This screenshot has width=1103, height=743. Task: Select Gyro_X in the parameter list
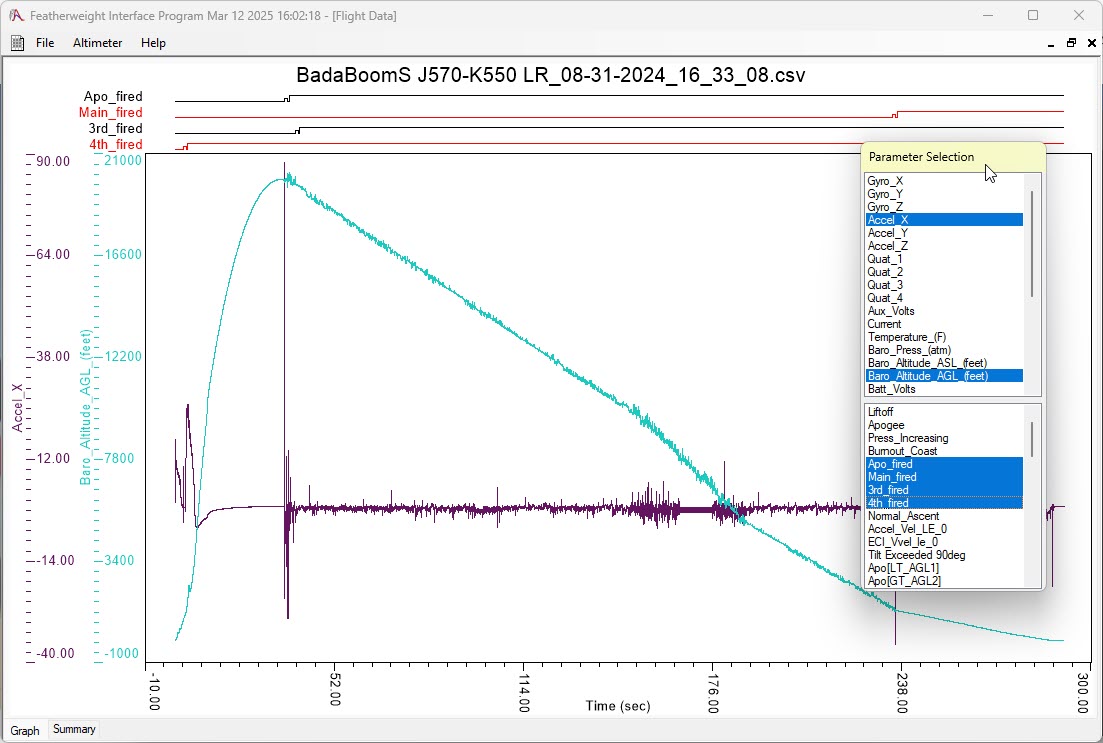[x=884, y=181]
